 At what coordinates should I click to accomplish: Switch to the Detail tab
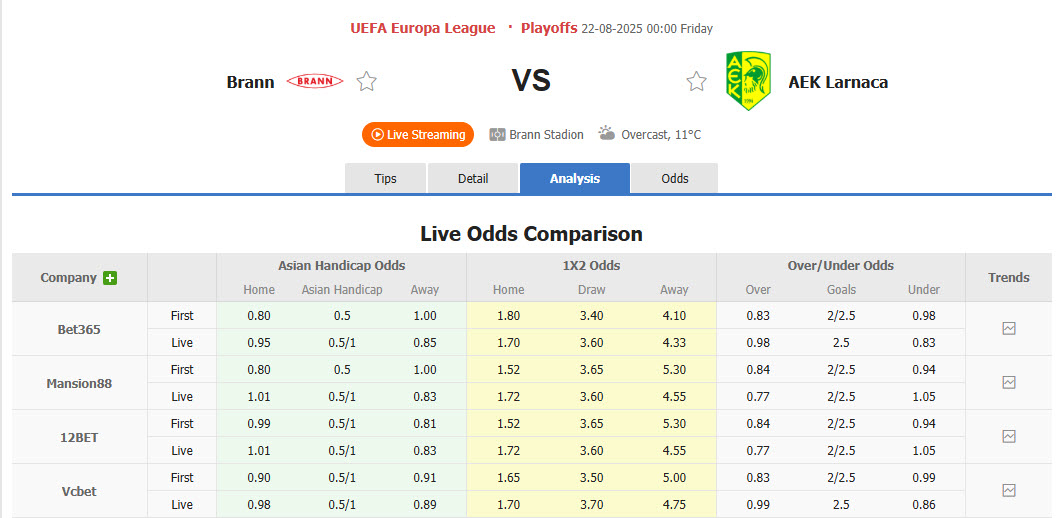(x=473, y=178)
